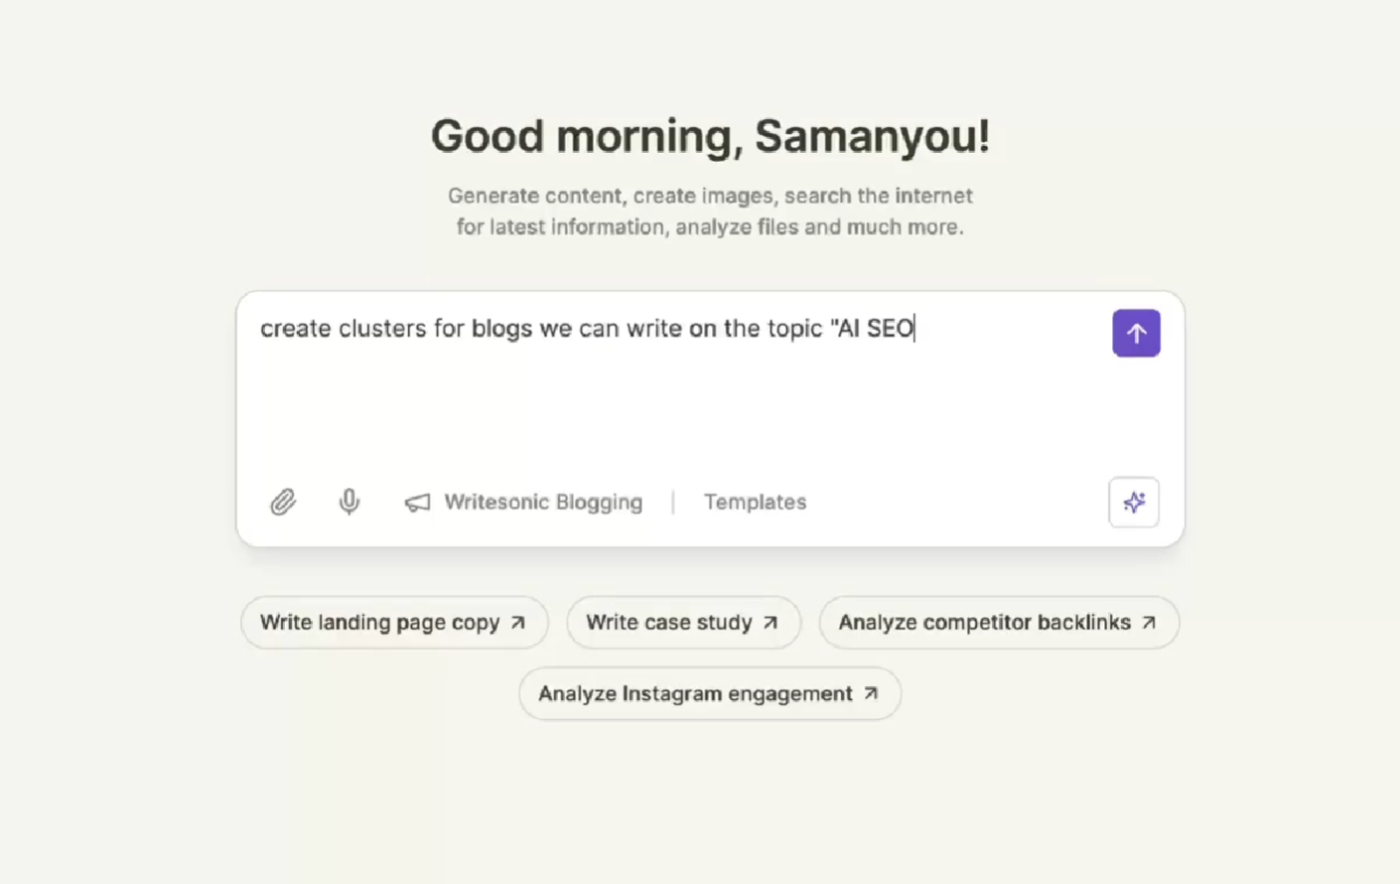Open the Templates menu

pos(755,502)
